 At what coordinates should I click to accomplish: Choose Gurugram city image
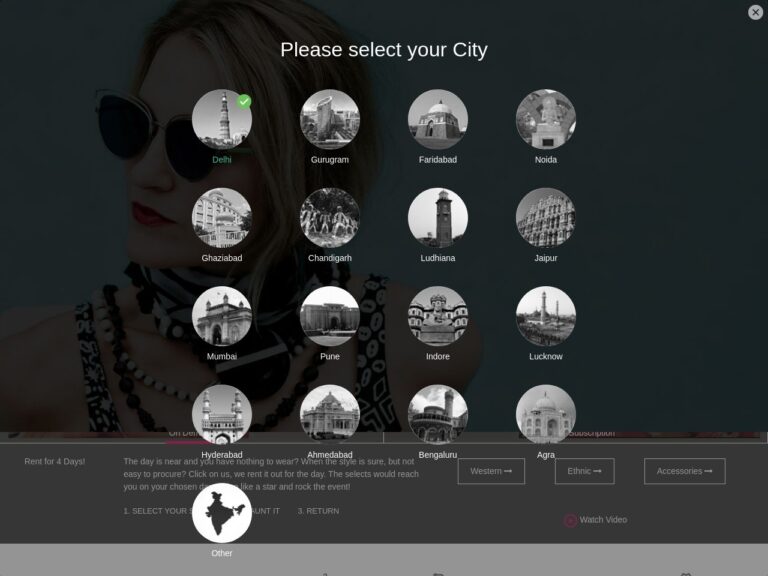[x=330, y=119]
